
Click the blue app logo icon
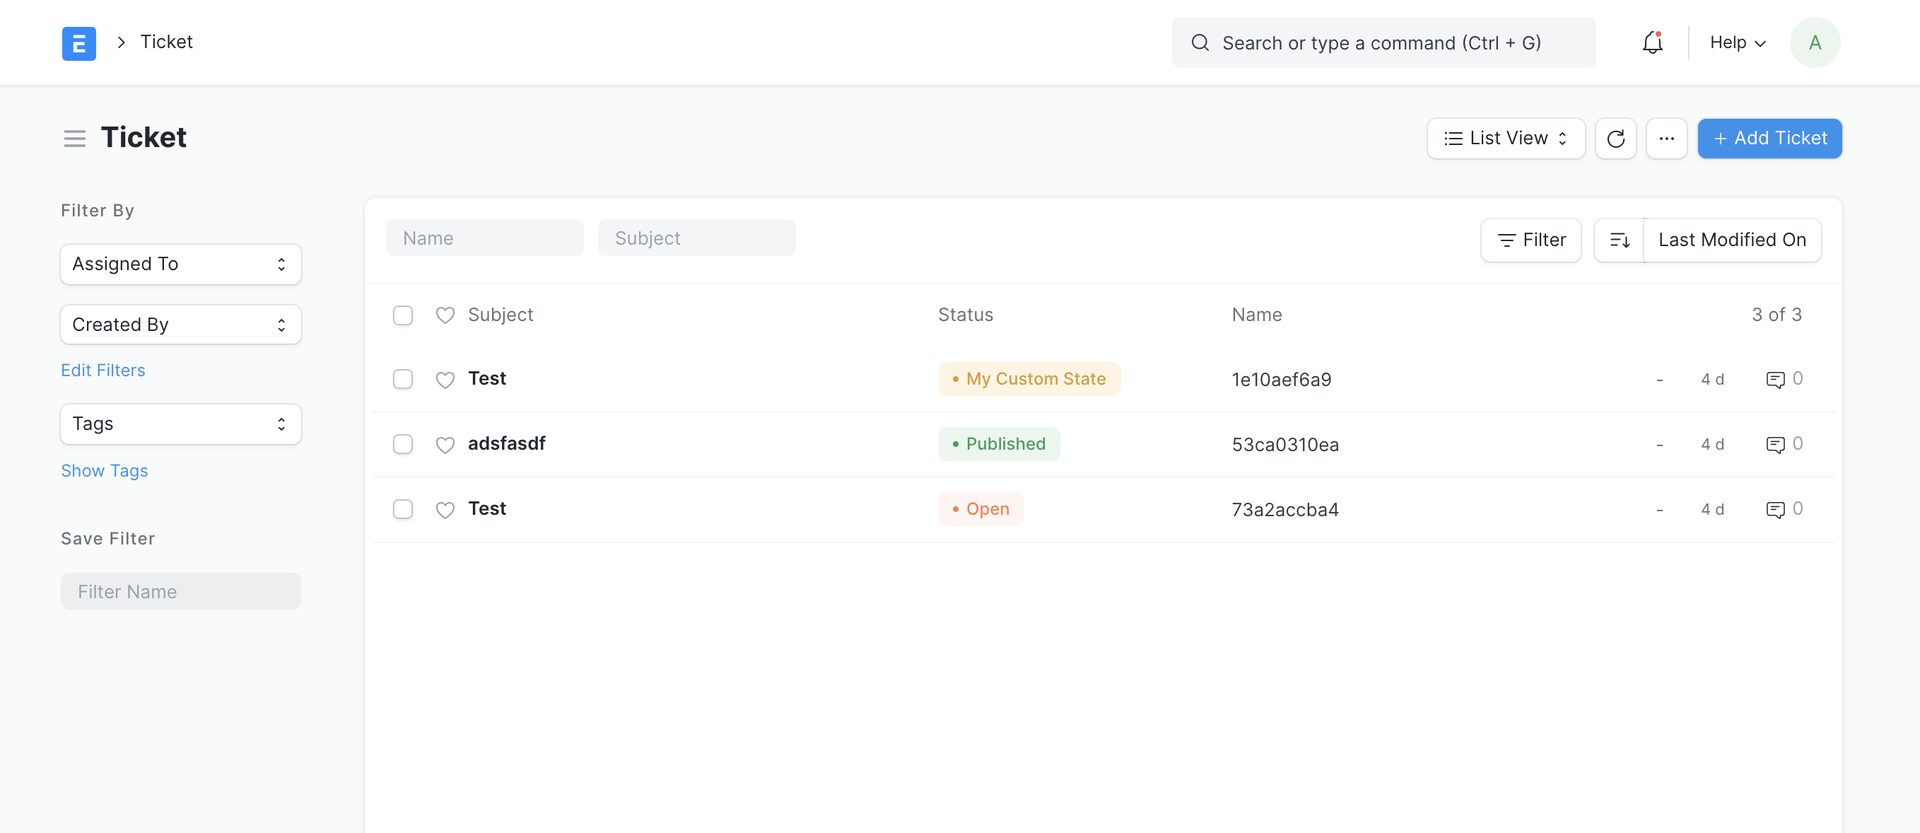click(79, 43)
